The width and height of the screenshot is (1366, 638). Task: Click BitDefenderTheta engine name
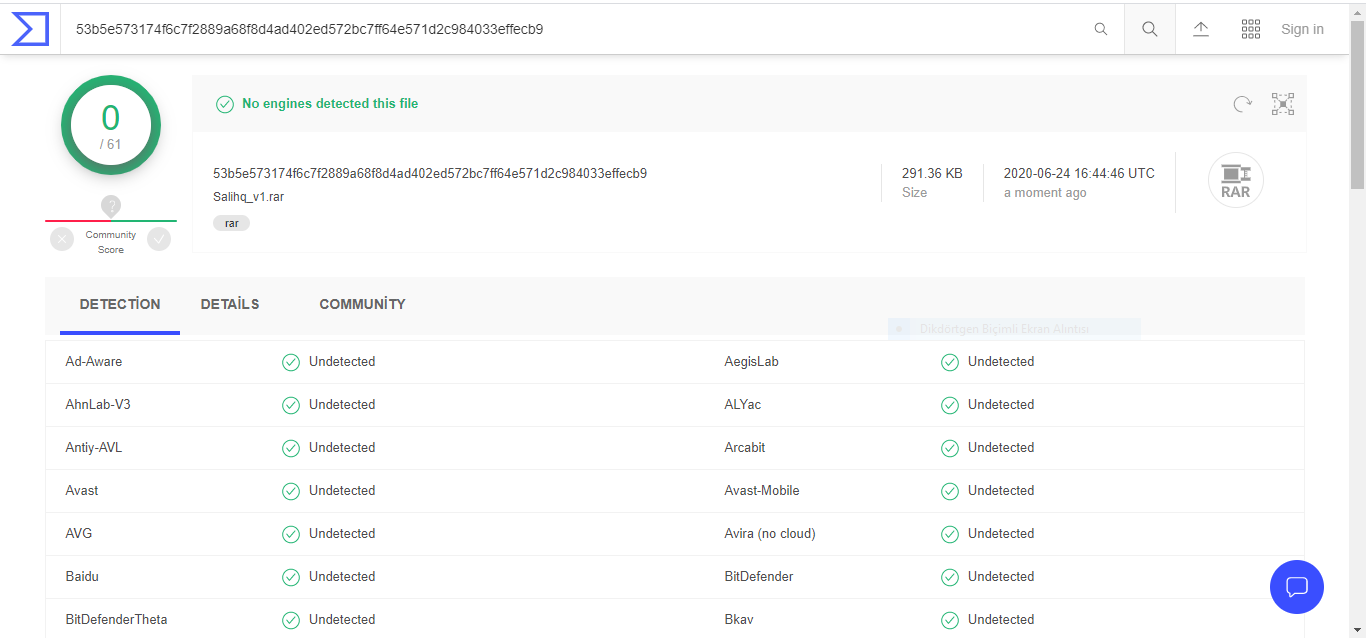[116, 619]
